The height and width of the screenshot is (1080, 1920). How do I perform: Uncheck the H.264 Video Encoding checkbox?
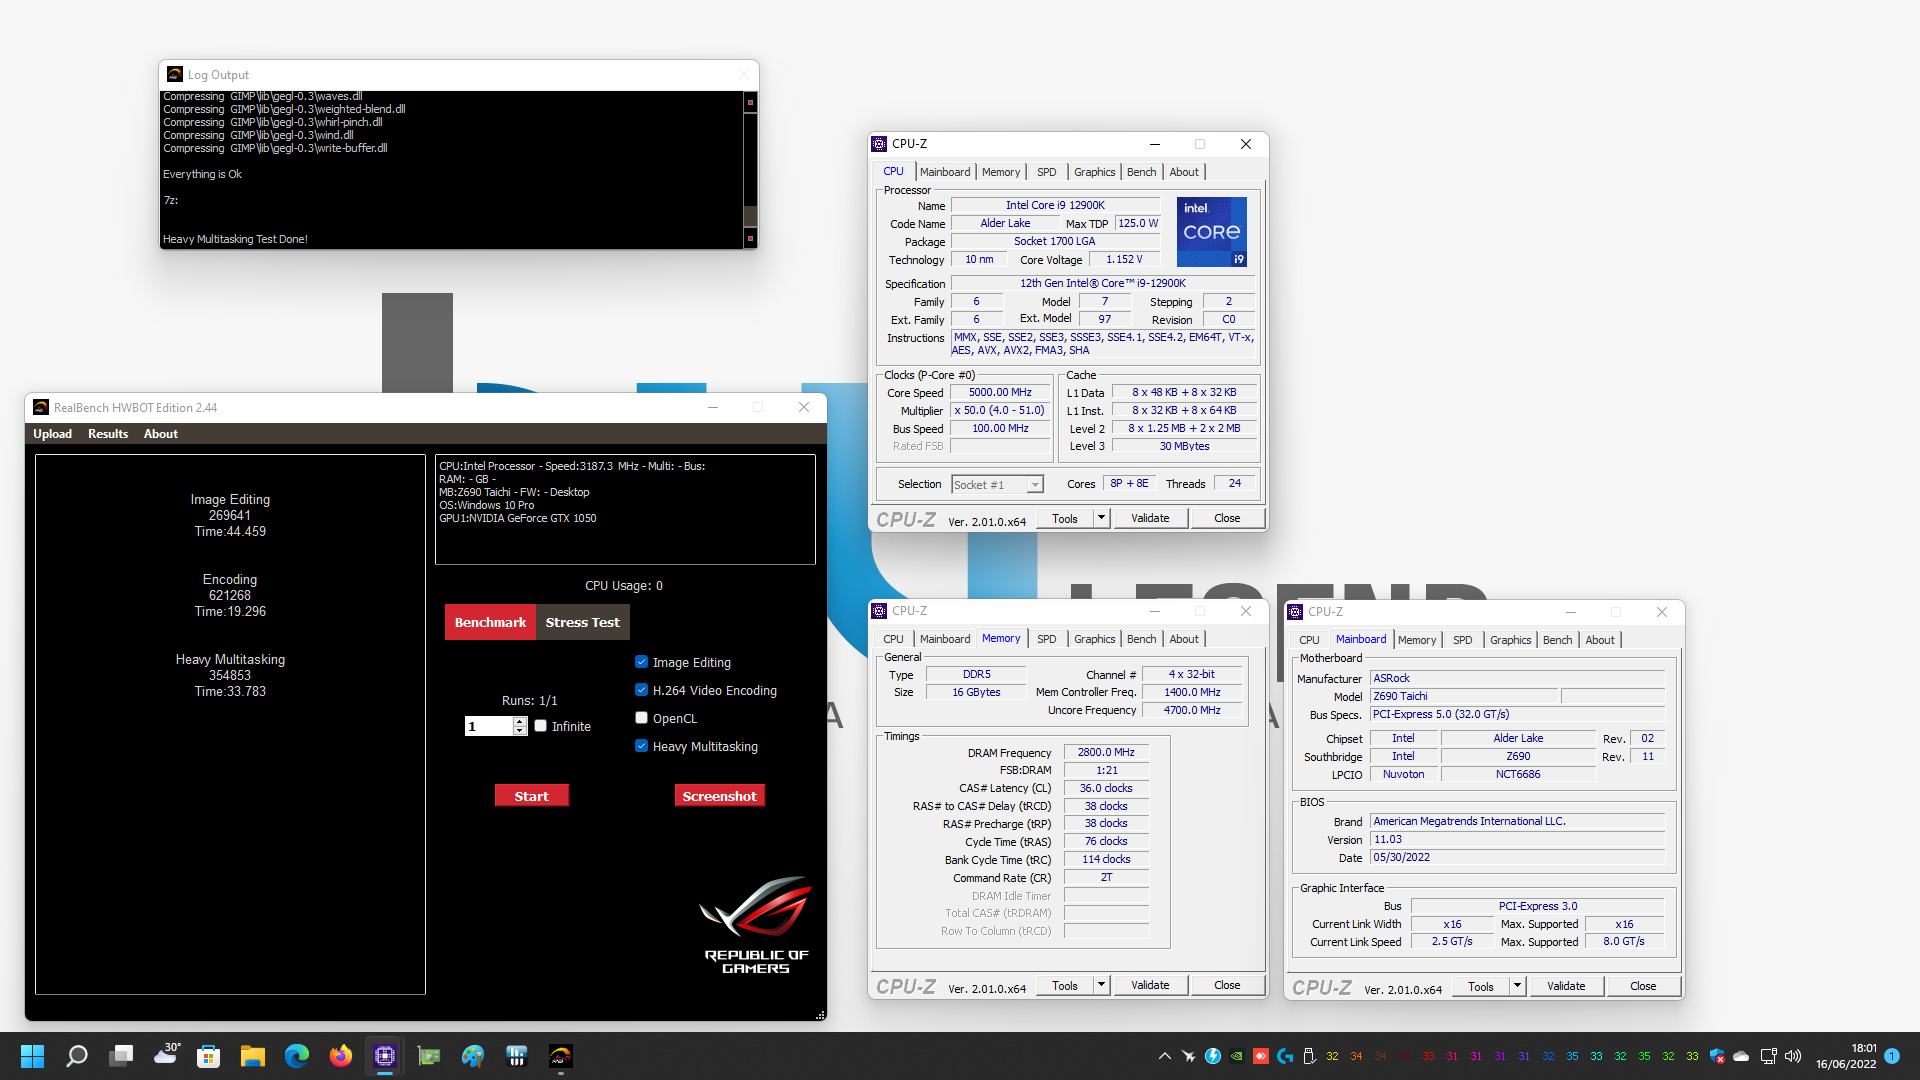click(641, 690)
